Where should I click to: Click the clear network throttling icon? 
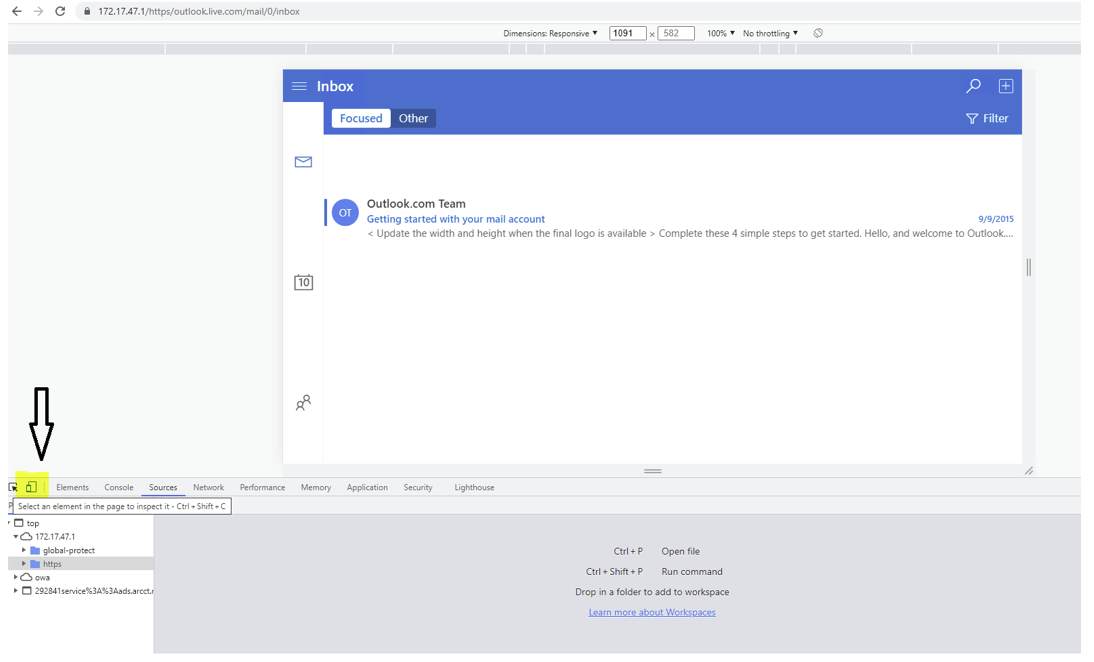pos(817,33)
